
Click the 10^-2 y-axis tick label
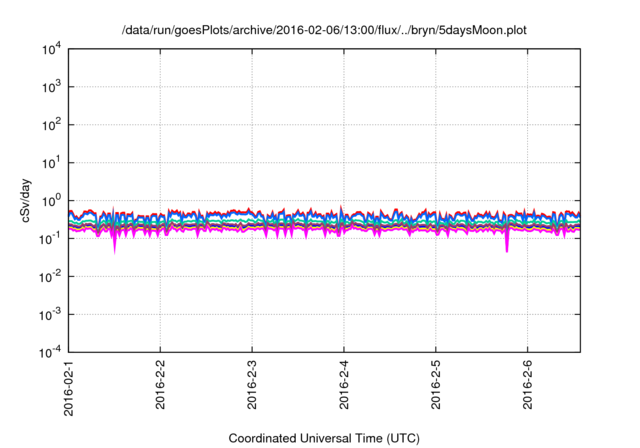point(50,277)
